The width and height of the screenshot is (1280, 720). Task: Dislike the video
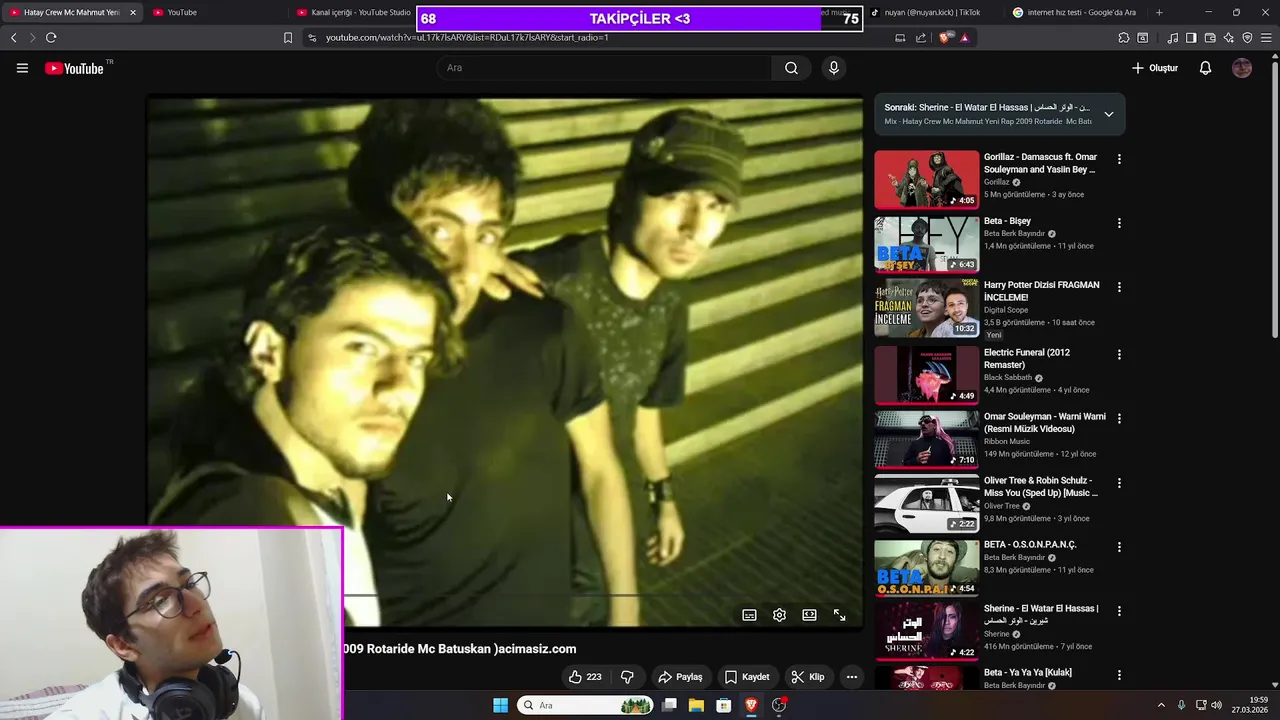point(627,677)
